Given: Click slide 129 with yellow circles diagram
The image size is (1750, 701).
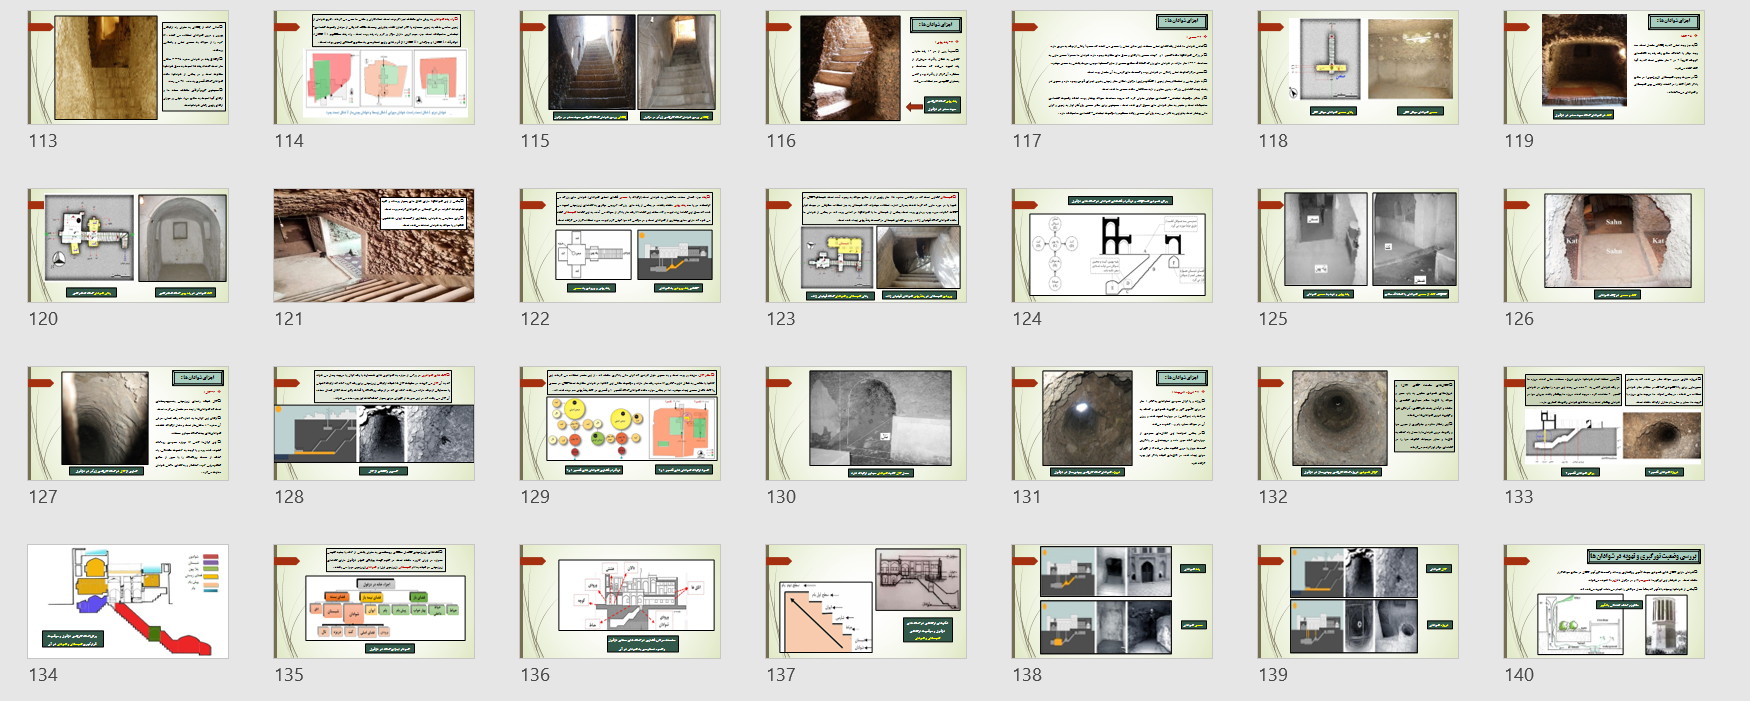Looking at the screenshot, I should 620,424.
